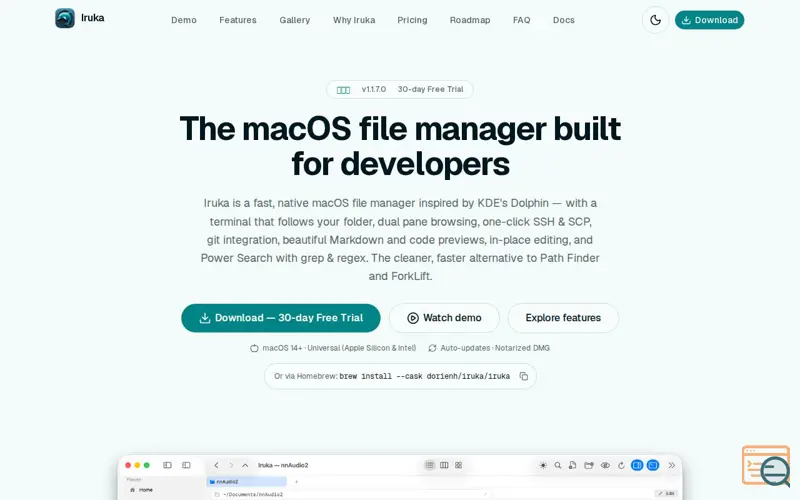Click the Iruka brand name in header
The width and height of the screenshot is (800, 500).
click(92, 18)
